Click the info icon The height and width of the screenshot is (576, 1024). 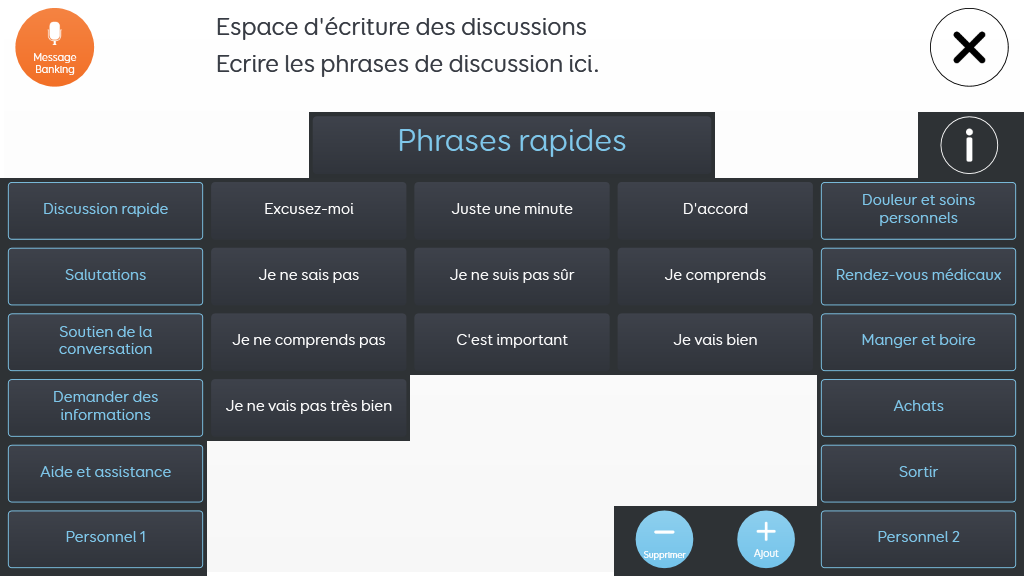tap(969, 145)
